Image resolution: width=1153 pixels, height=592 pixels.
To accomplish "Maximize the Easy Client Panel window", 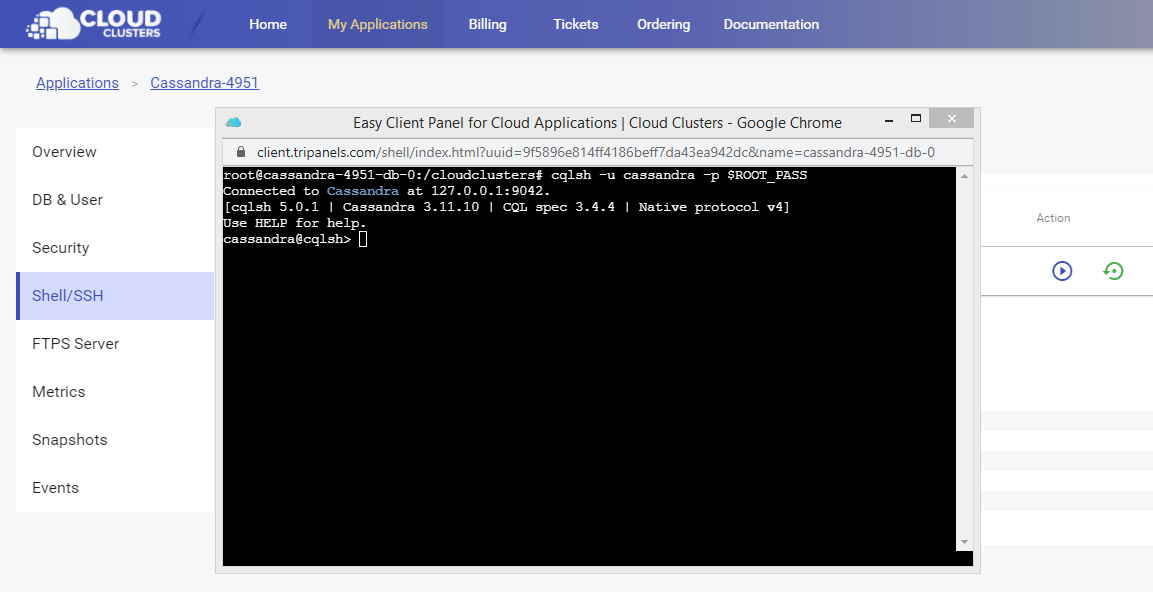I will [915, 118].
